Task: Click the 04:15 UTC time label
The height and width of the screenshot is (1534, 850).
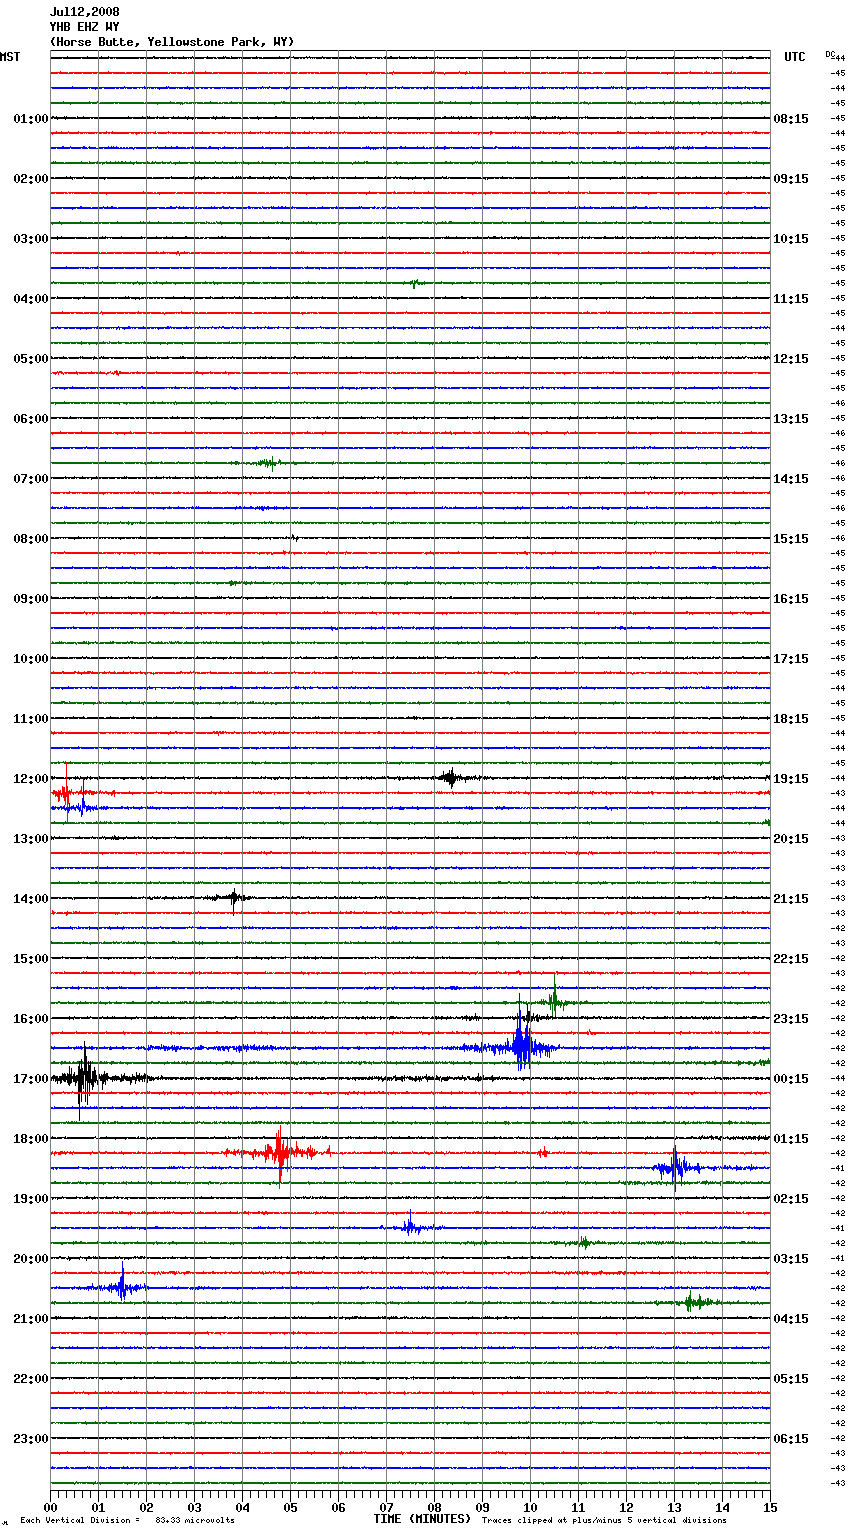Action: pyautogui.click(x=791, y=1319)
